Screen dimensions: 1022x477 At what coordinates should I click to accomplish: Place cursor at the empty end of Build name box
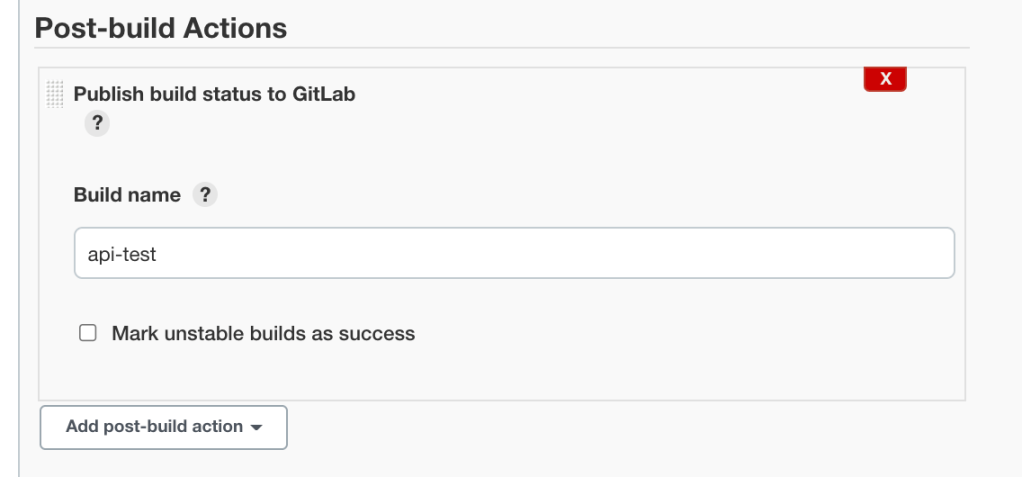click(800, 254)
